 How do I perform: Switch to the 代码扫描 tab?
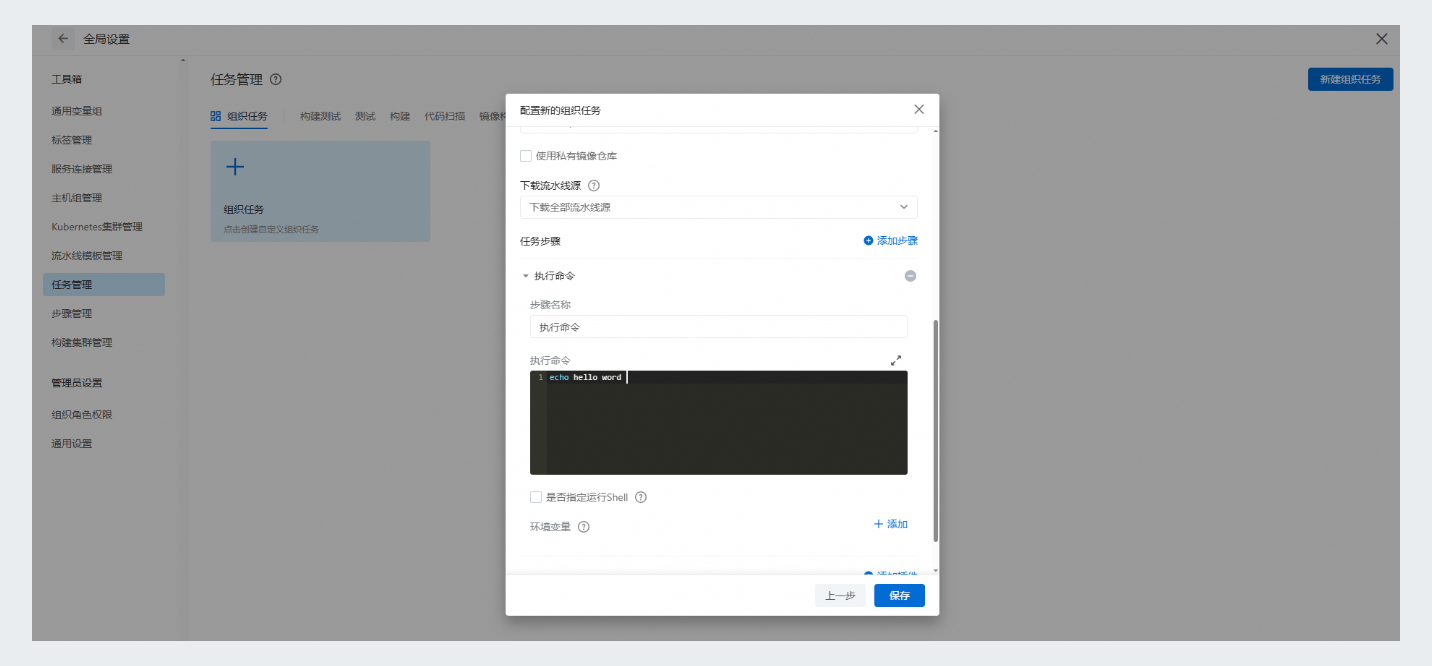click(444, 117)
